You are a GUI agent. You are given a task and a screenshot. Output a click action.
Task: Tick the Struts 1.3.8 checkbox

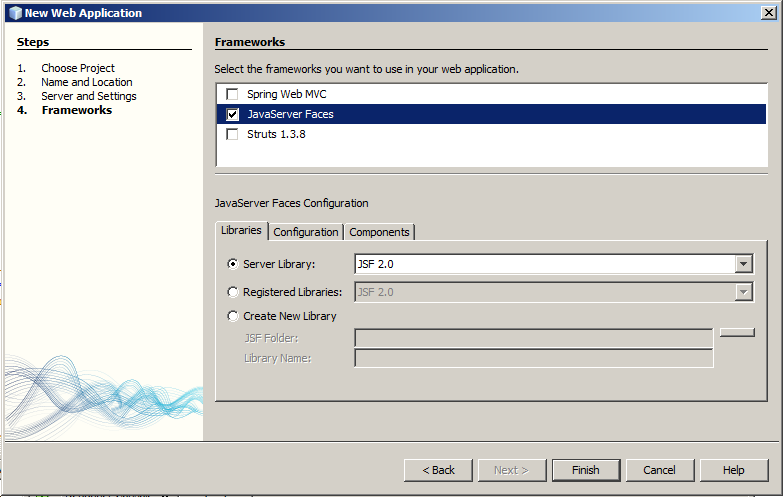coord(233,134)
